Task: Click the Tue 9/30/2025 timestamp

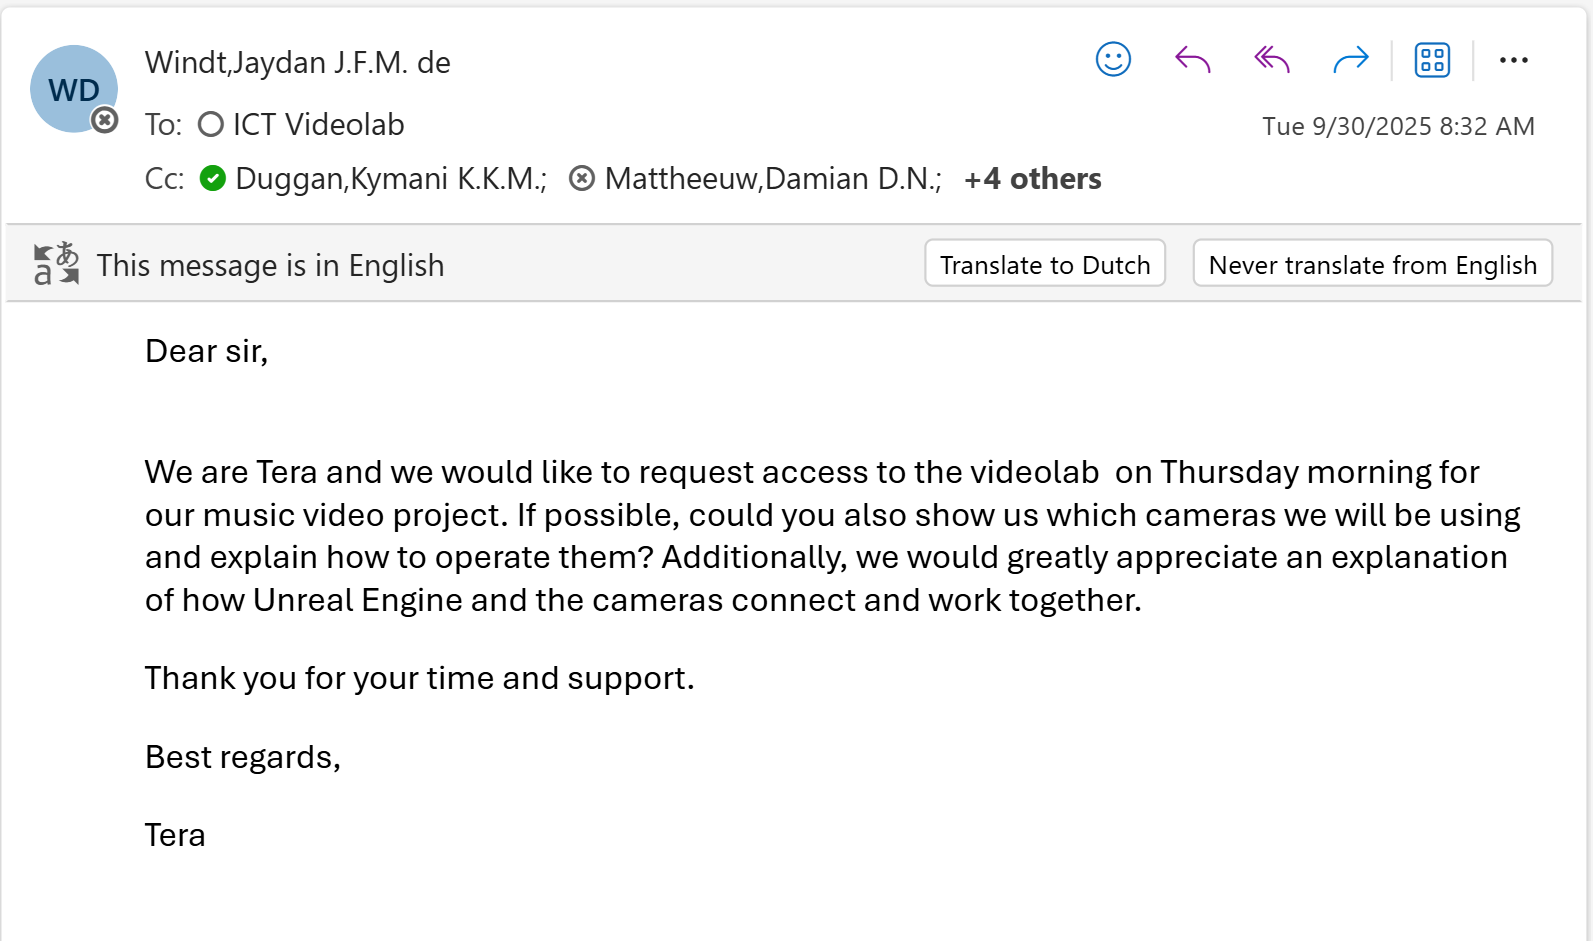Action: click(x=1399, y=126)
